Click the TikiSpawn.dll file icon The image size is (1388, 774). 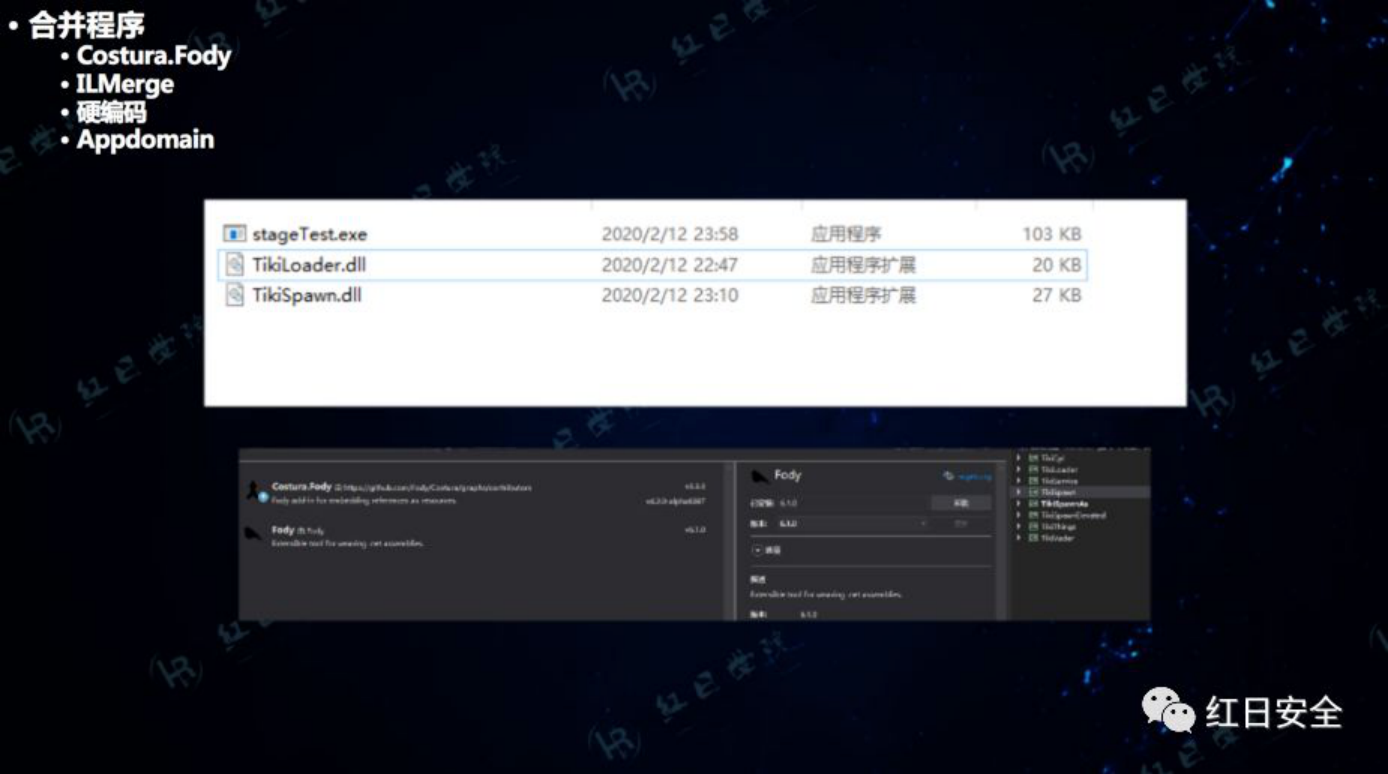tap(234, 295)
